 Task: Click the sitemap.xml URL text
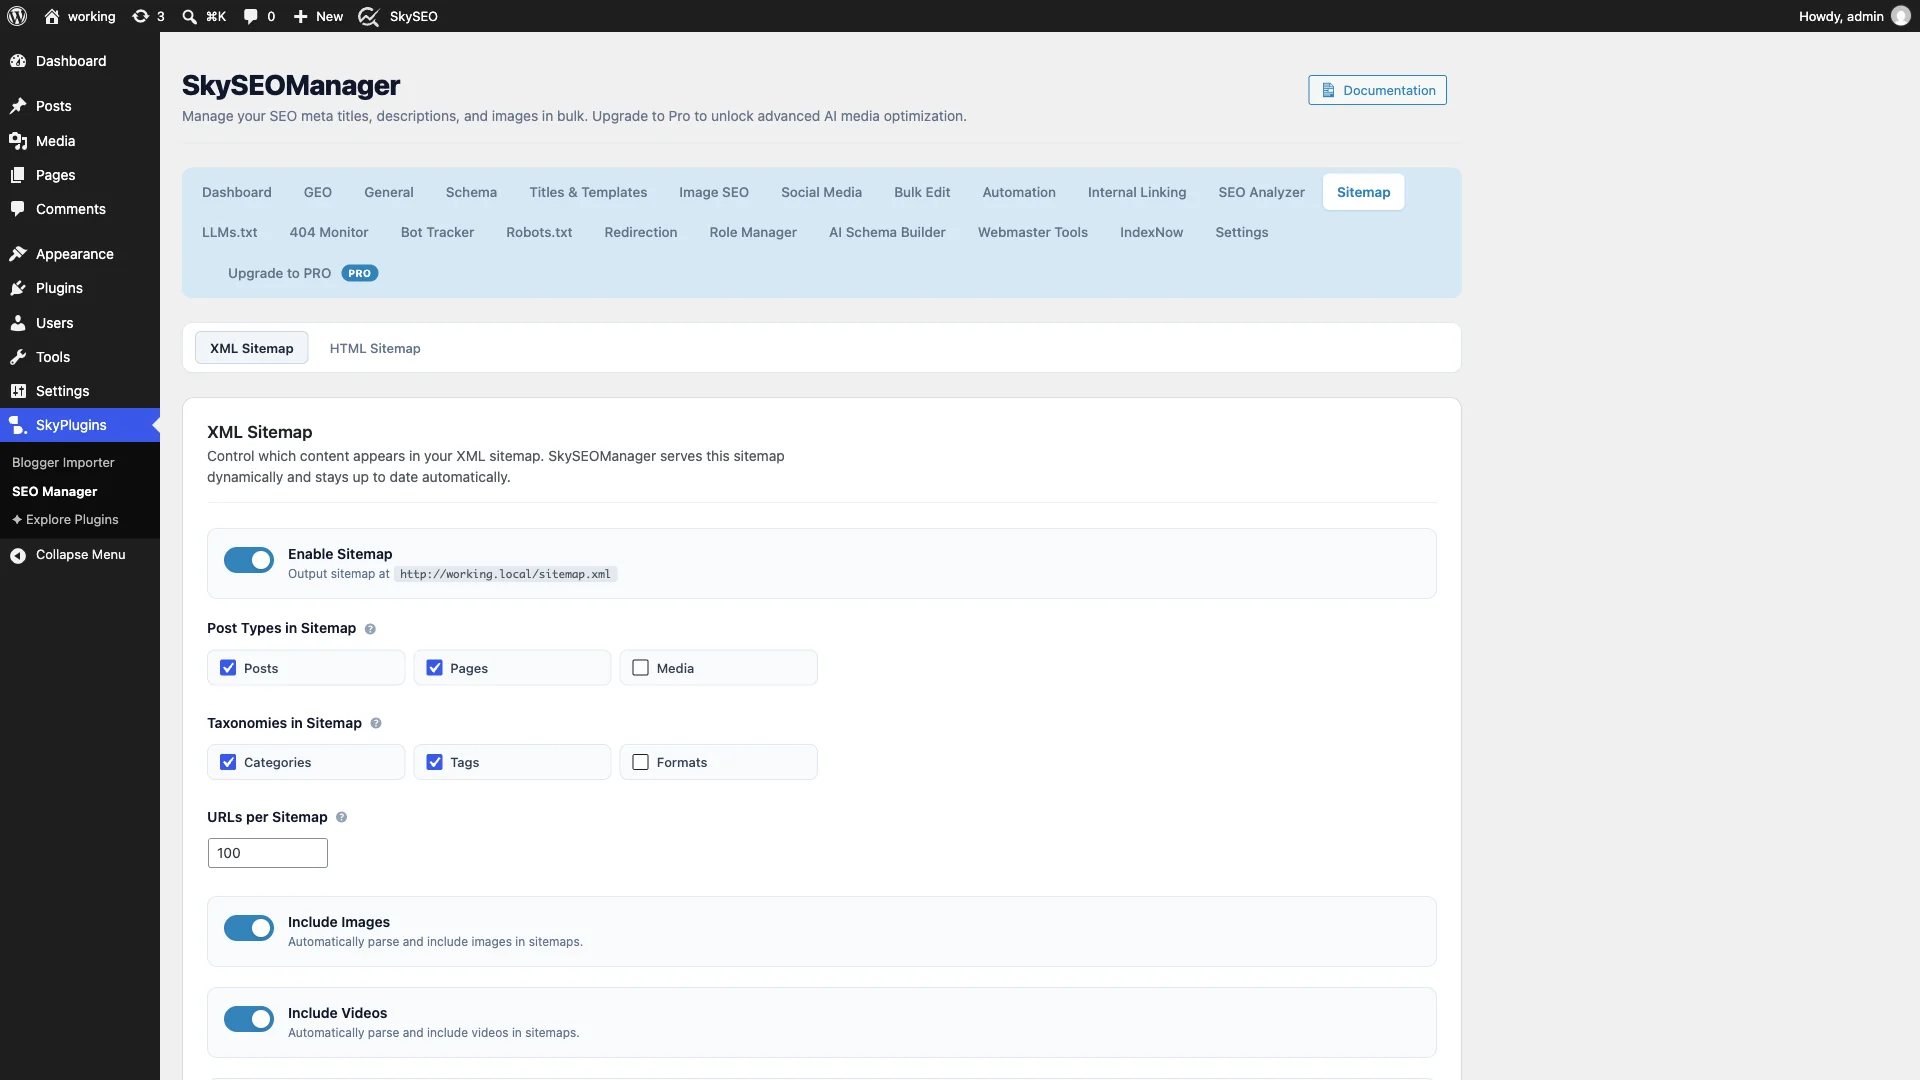coord(505,574)
